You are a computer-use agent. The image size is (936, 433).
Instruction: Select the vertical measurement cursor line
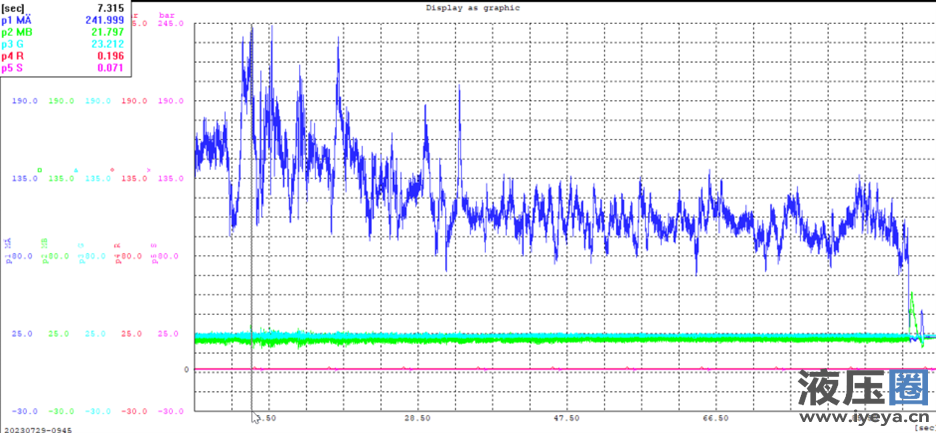click(x=251, y=218)
